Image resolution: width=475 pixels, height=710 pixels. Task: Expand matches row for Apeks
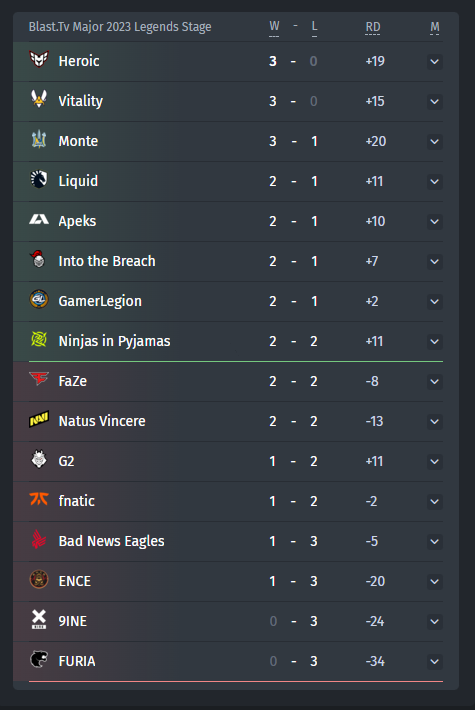pyautogui.click(x=435, y=221)
